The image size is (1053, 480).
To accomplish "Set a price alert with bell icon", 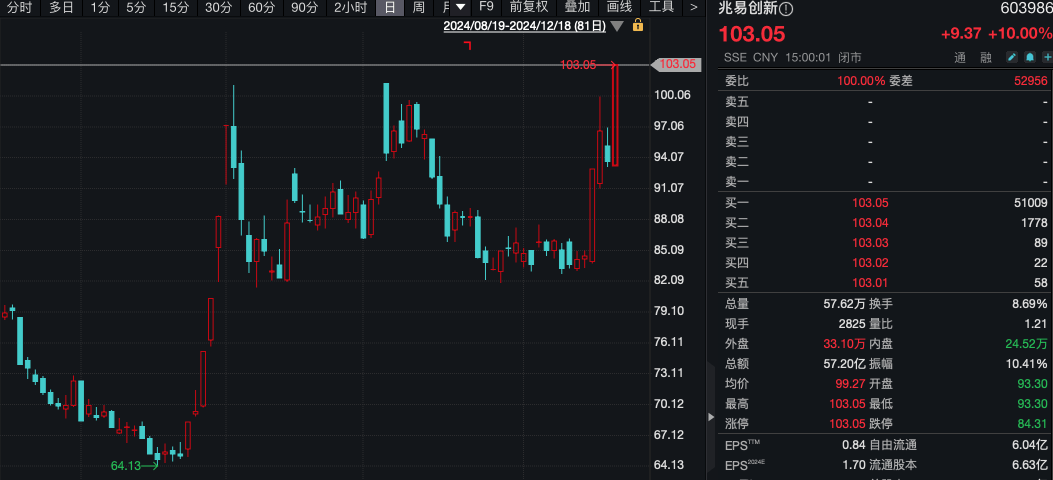I will tap(1029, 58).
